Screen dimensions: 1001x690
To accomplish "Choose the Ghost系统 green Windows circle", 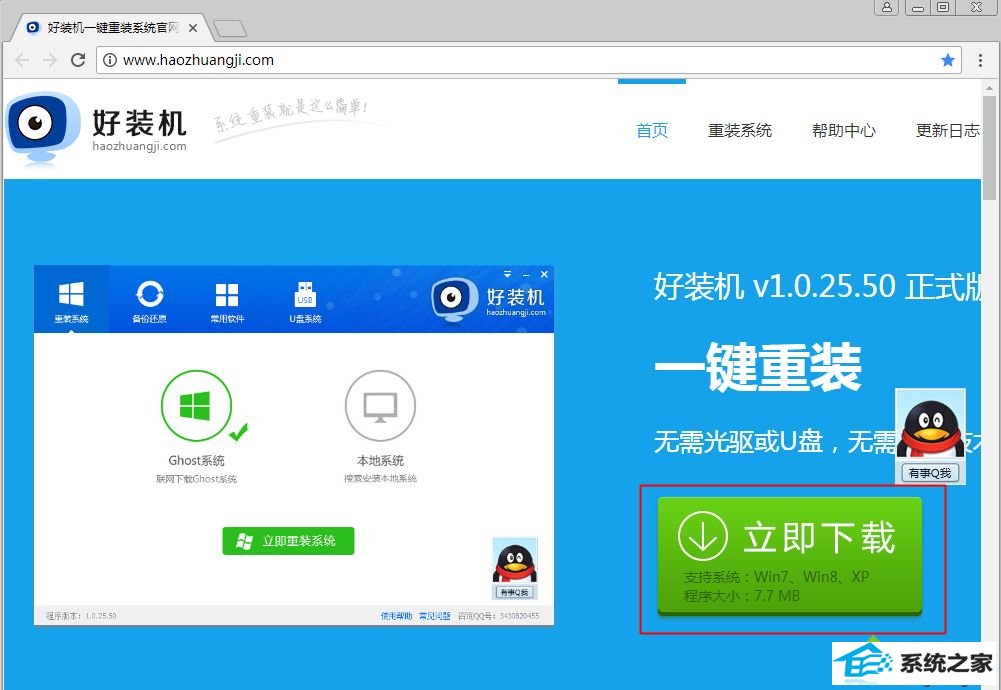I will coord(196,405).
